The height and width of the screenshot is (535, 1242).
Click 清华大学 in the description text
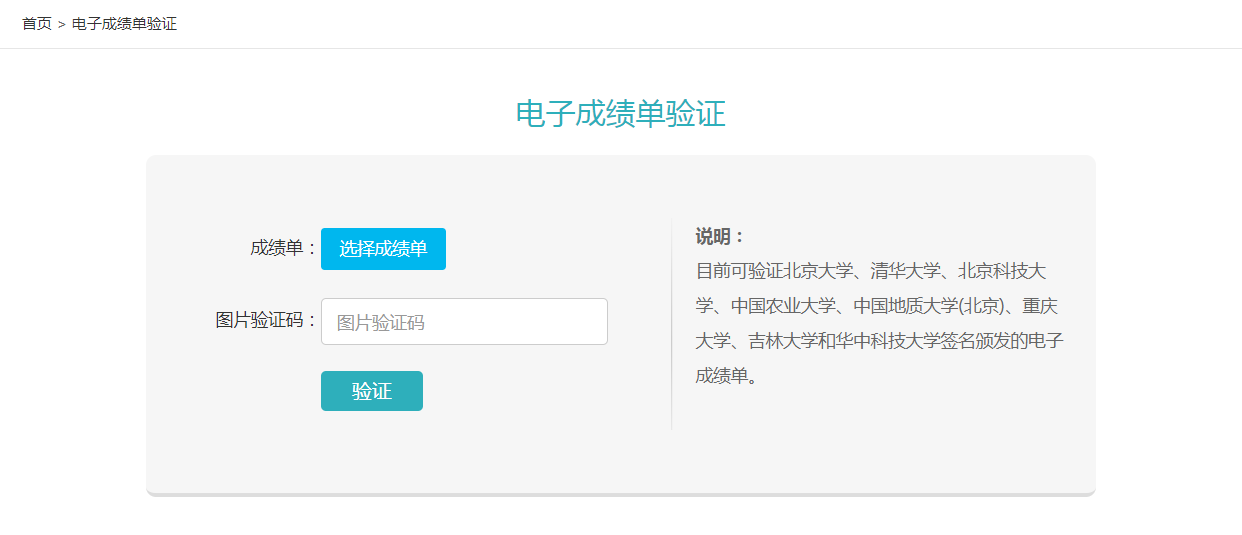[905, 272]
